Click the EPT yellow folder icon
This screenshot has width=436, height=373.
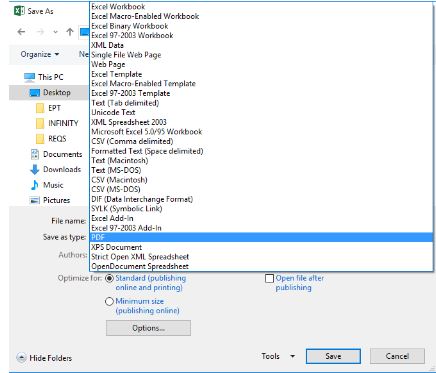(40, 108)
